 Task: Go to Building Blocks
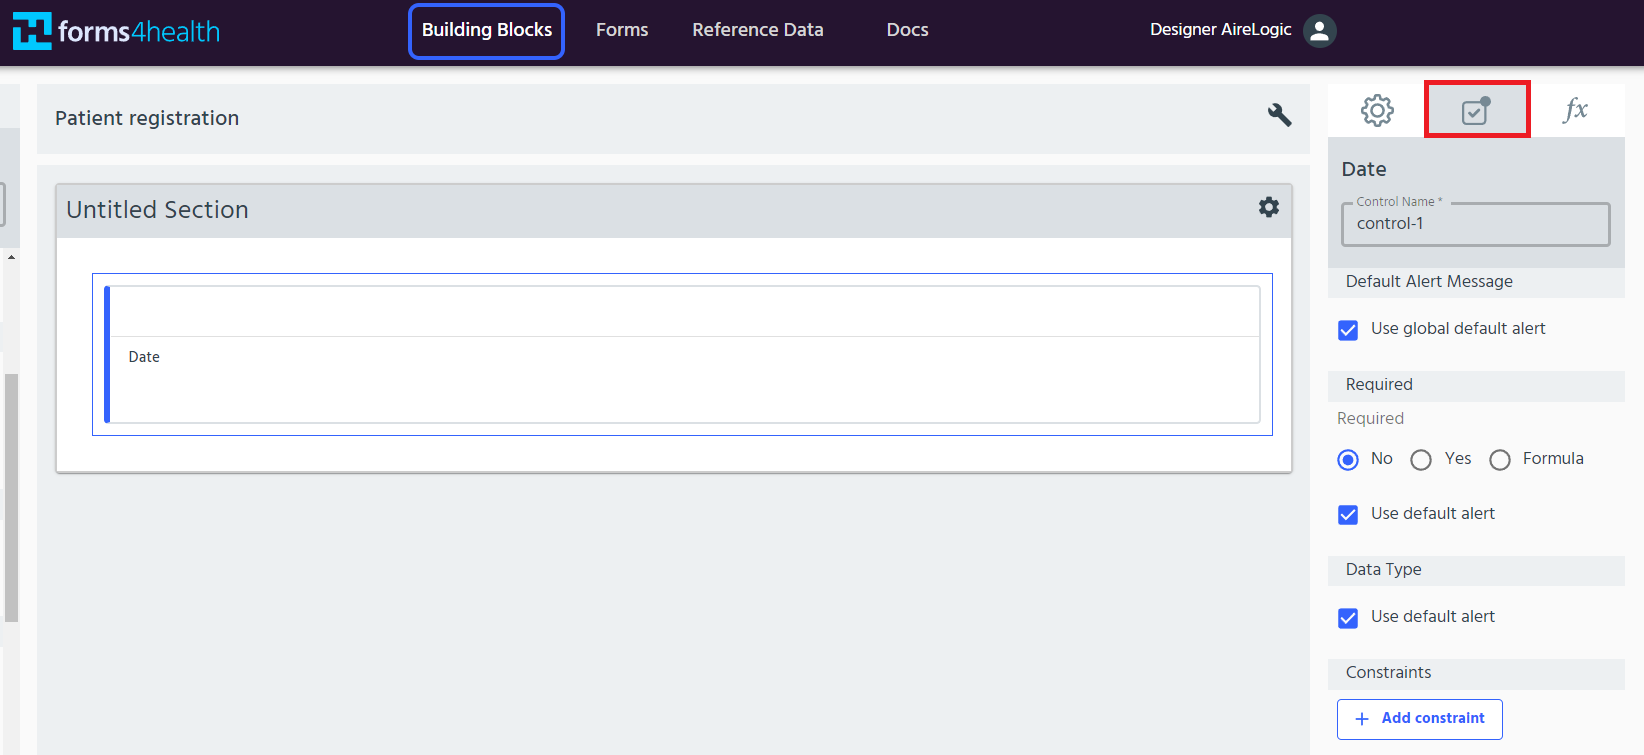click(486, 31)
